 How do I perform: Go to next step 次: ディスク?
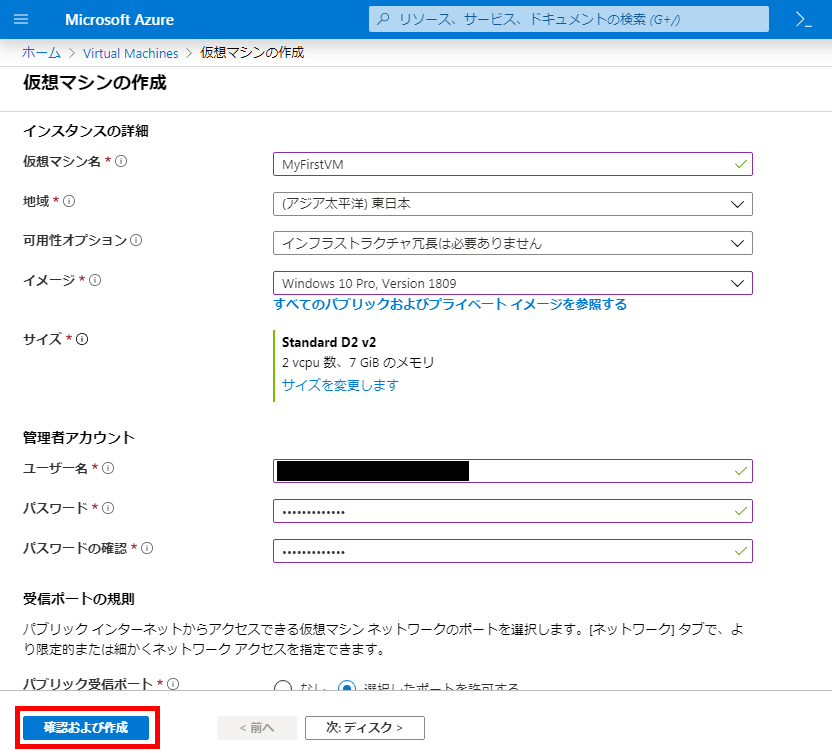click(x=365, y=728)
